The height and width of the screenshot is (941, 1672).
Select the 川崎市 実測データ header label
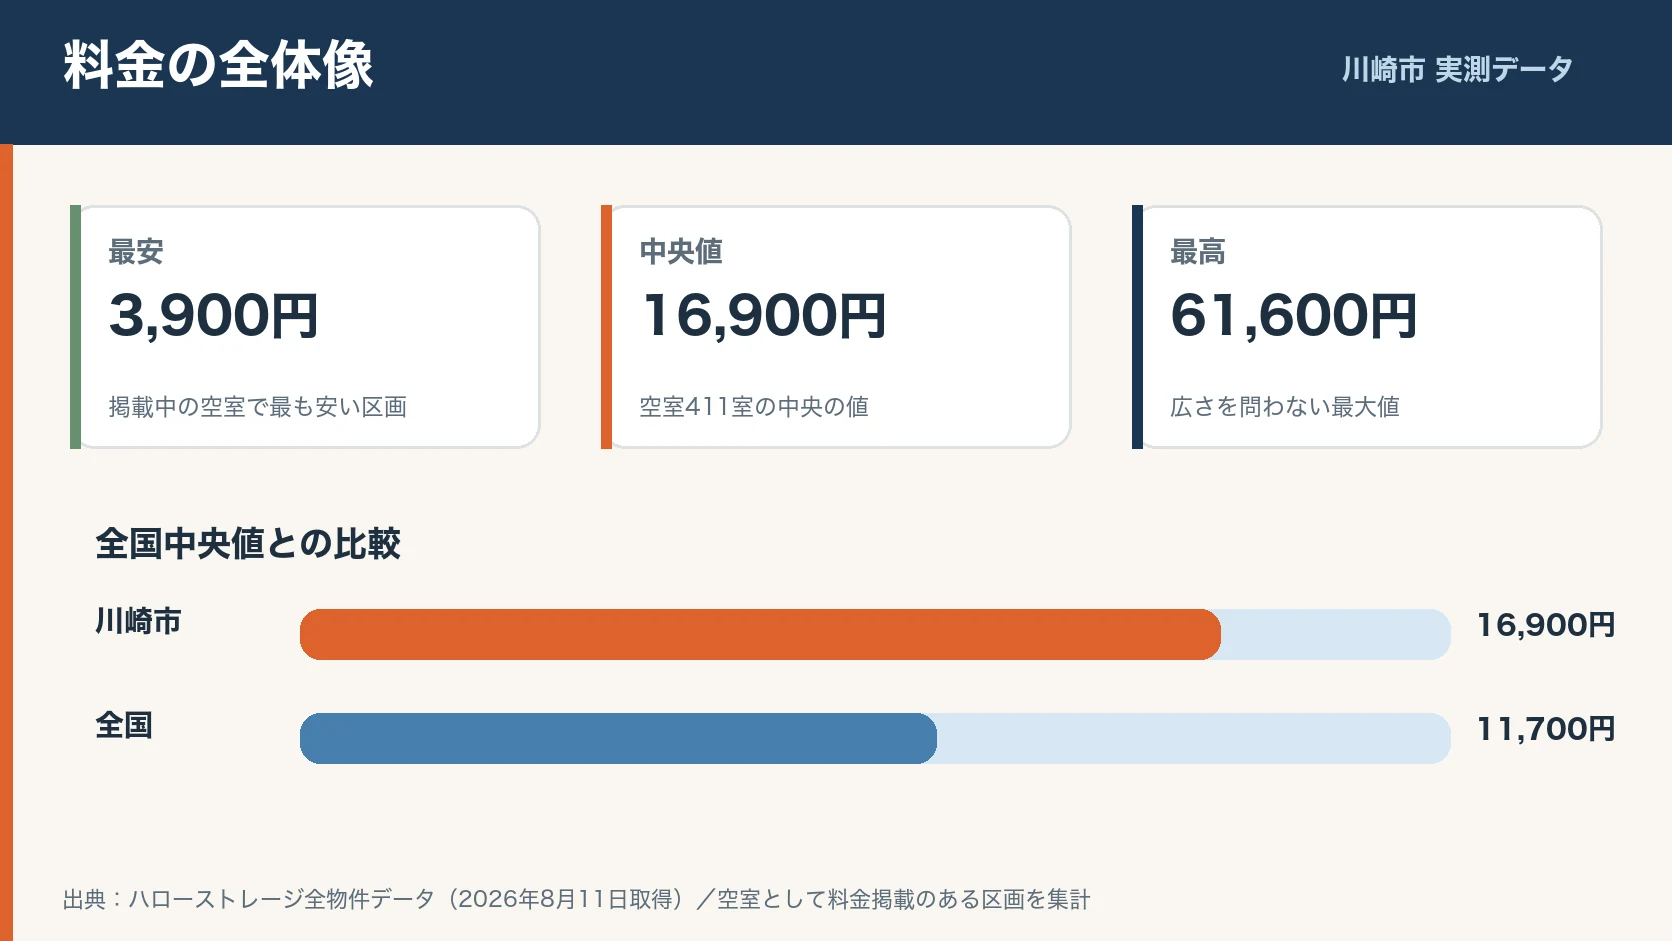(1457, 69)
